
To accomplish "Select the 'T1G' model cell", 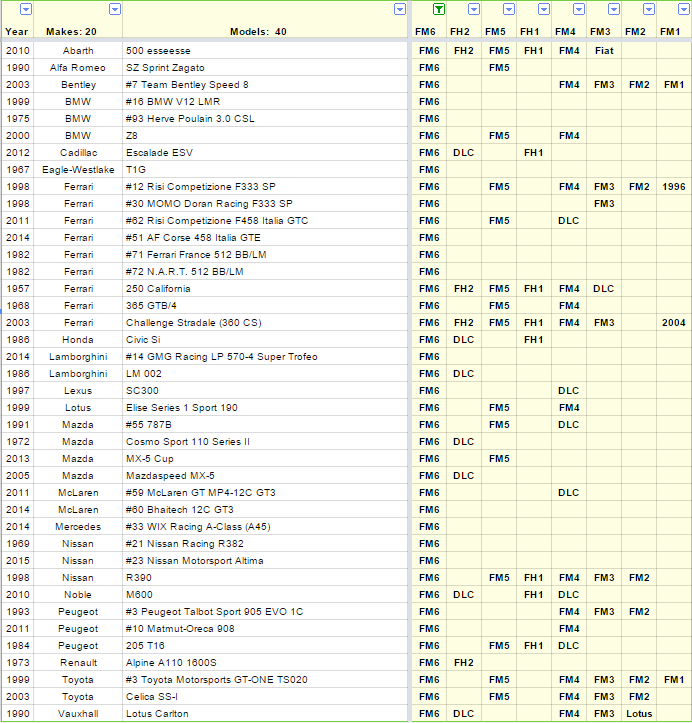I will click(x=265, y=170).
